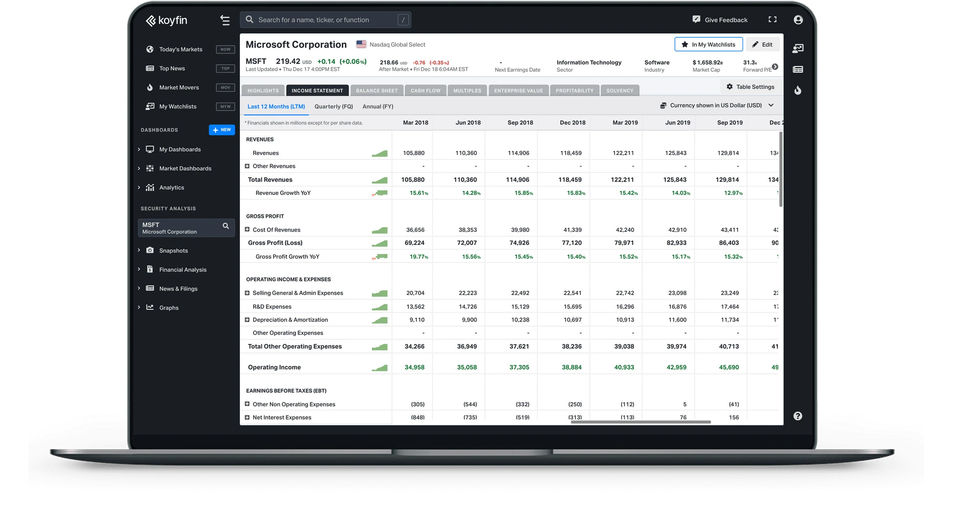Switch to Enterprise Value tab
Screen dimensions: 960x511
point(519,91)
